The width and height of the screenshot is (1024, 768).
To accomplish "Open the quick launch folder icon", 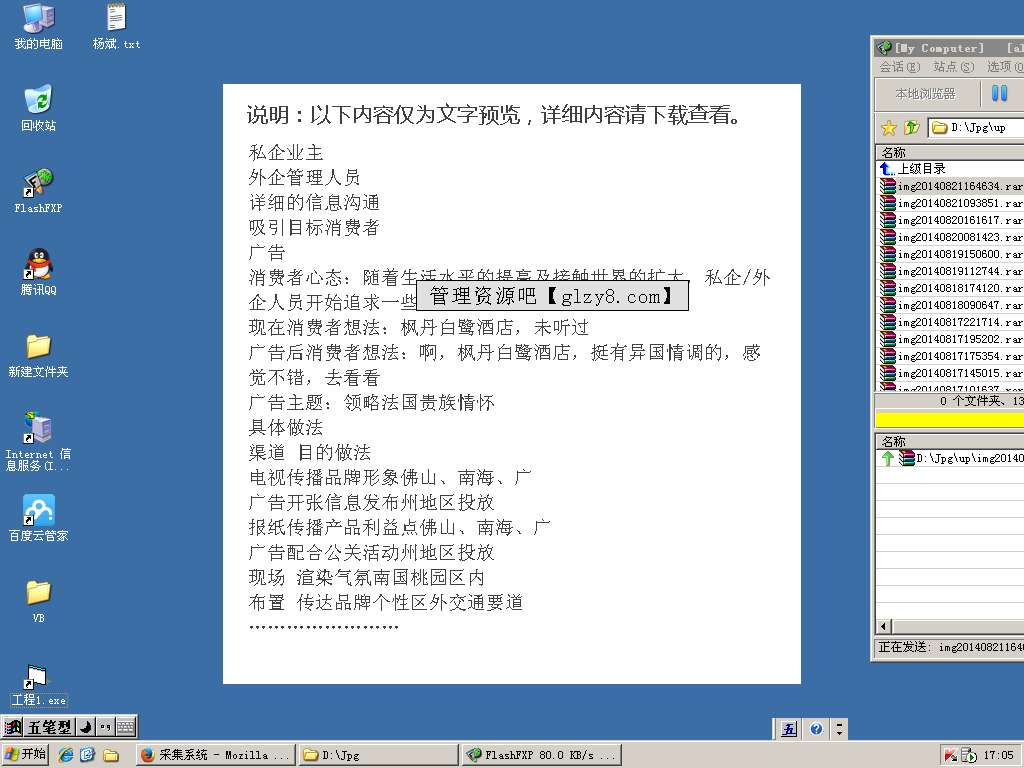I will pos(110,755).
